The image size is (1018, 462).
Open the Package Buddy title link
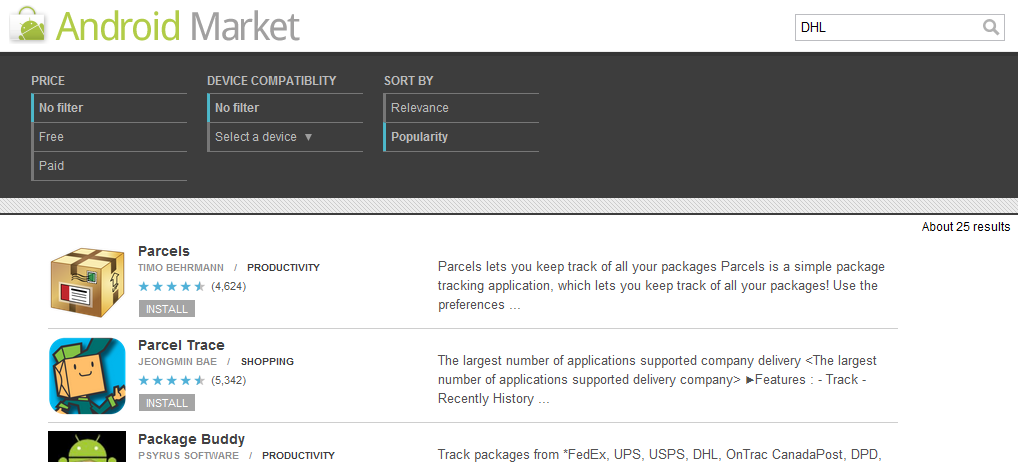(191, 439)
